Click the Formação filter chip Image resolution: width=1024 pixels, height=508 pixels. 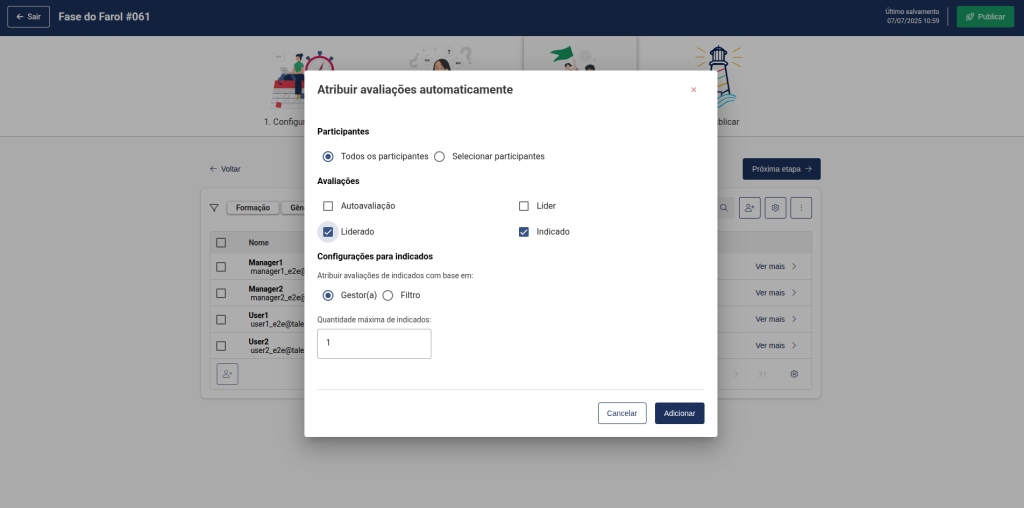pyautogui.click(x=252, y=208)
